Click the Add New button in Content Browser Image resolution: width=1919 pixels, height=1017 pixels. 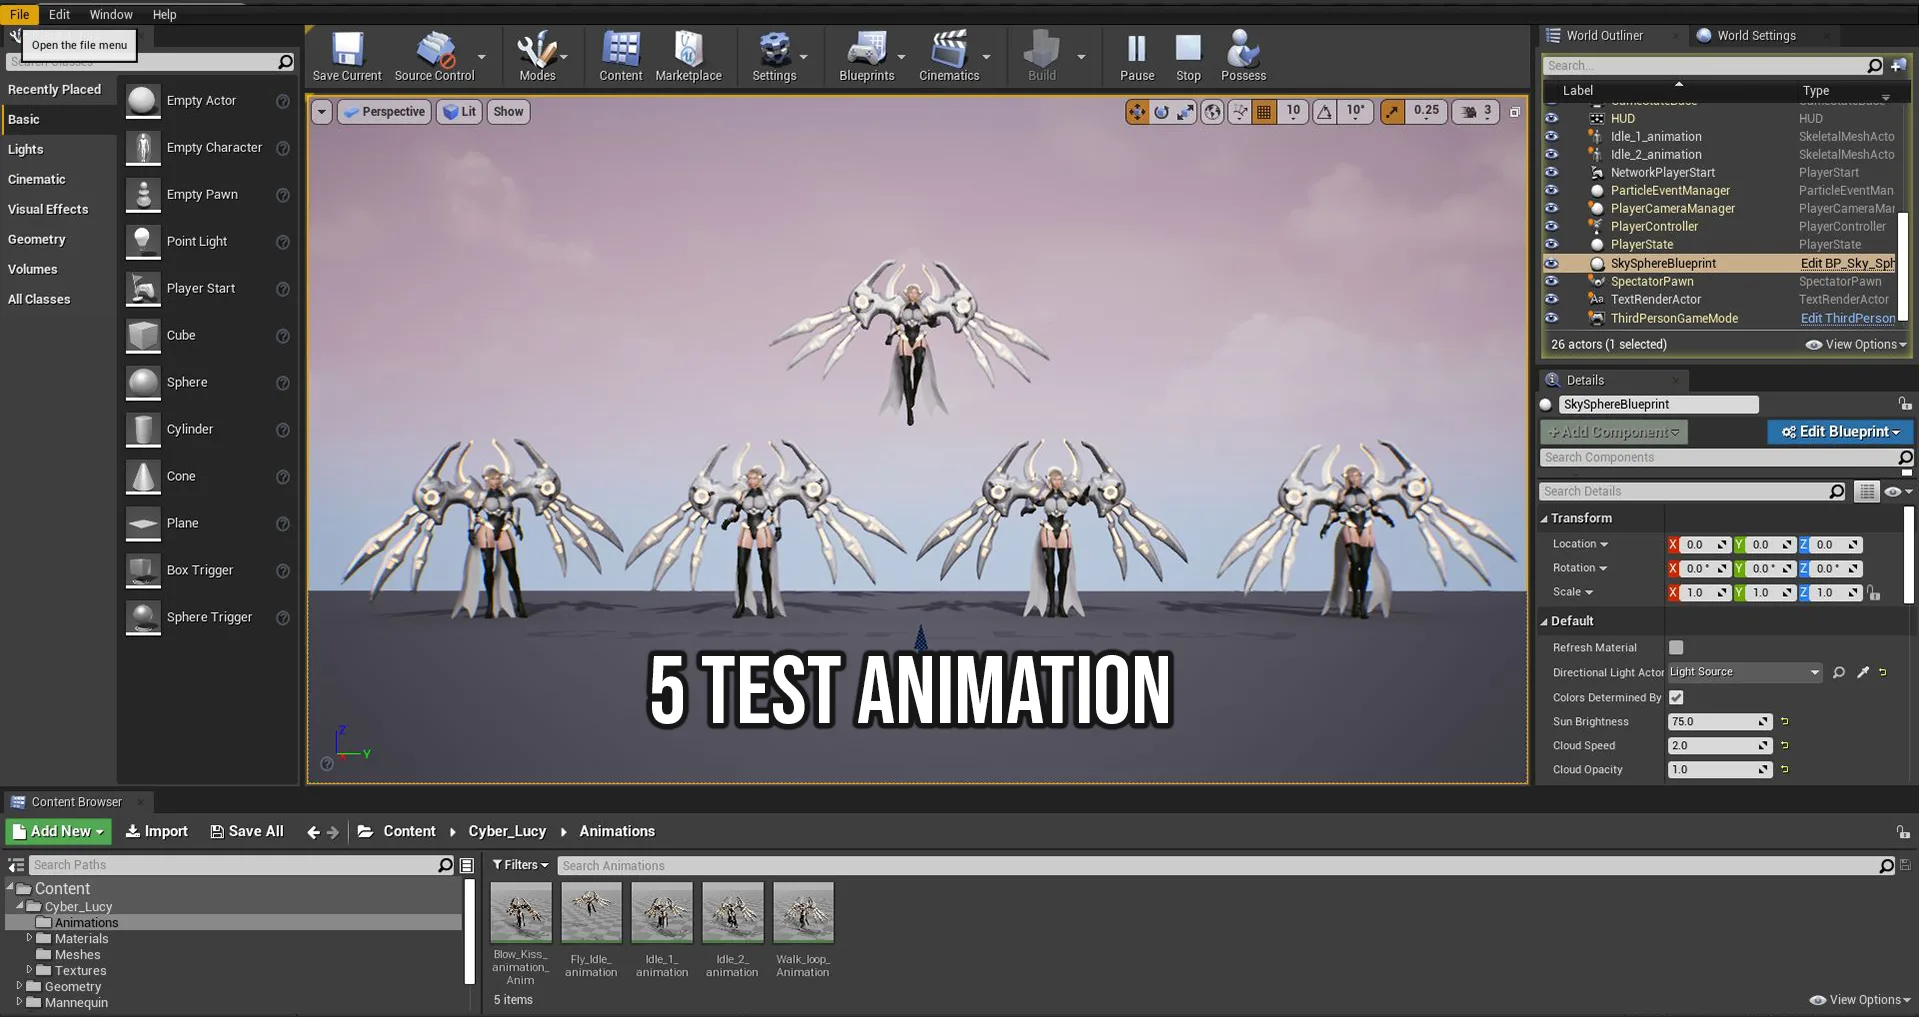click(x=59, y=831)
